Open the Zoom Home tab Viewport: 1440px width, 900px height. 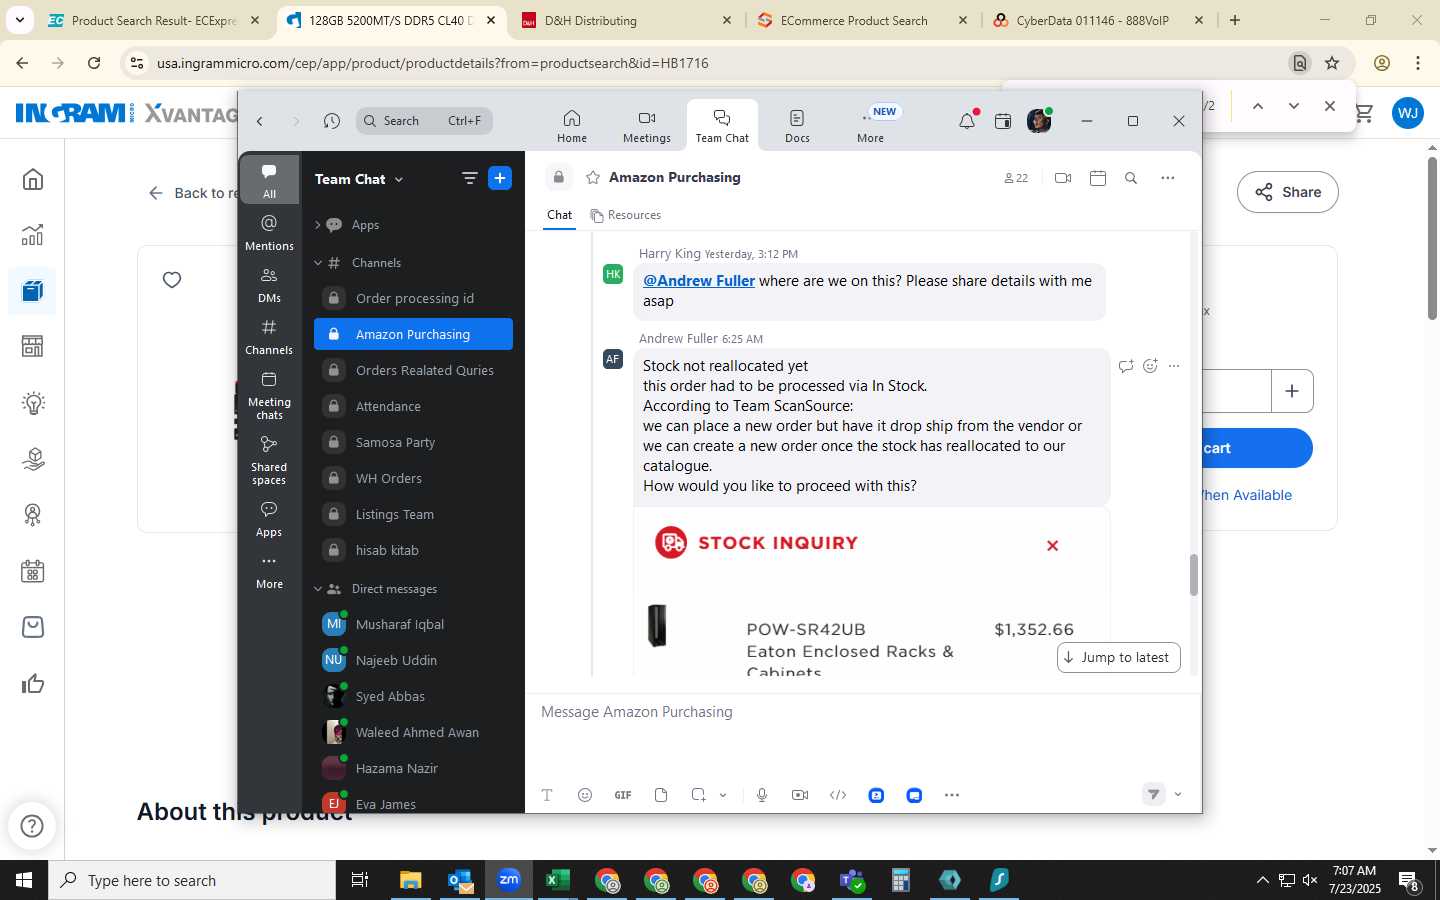pyautogui.click(x=572, y=126)
